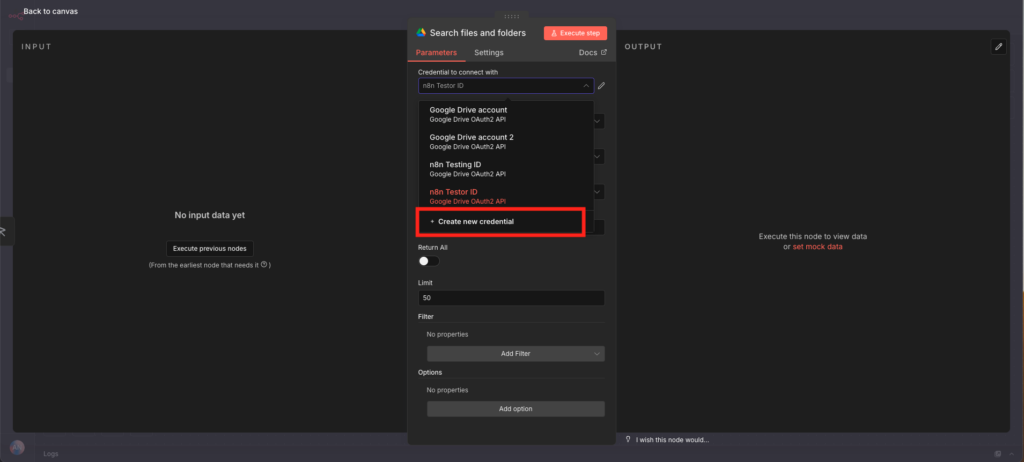Collapse the credential dropdown chevron
The image size is (1024, 462).
point(585,86)
